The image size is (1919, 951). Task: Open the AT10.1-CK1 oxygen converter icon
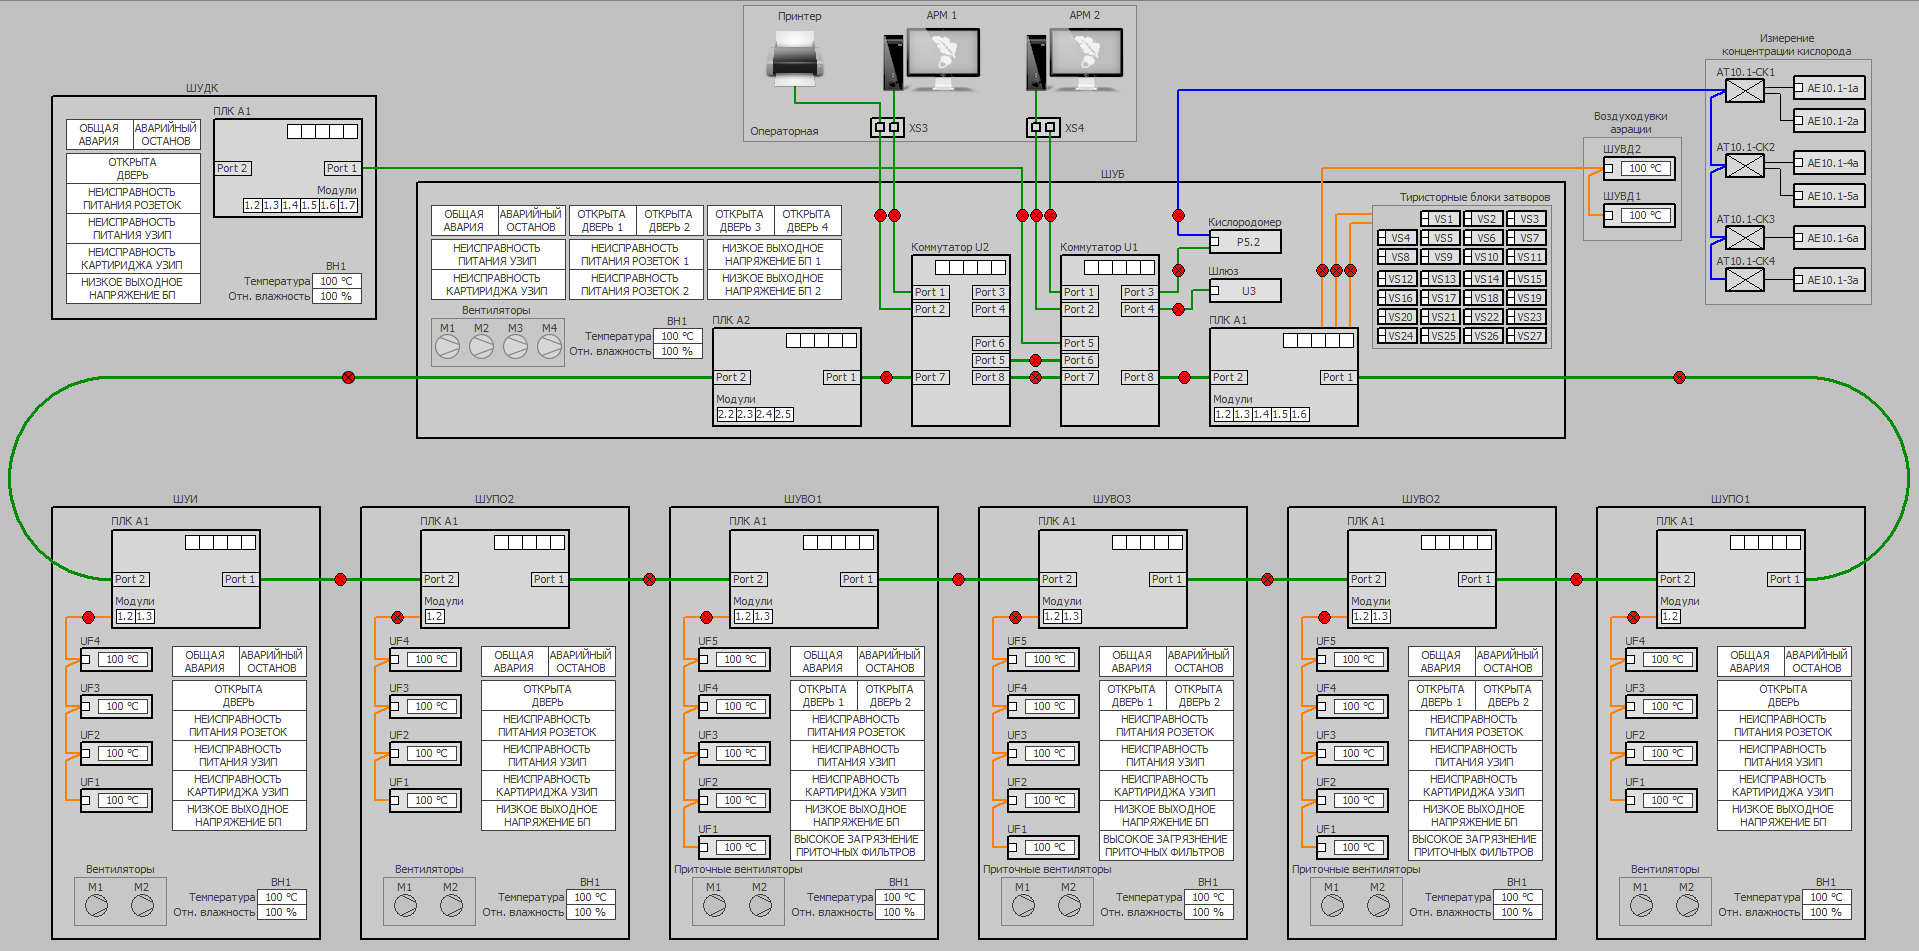click(x=1745, y=91)
